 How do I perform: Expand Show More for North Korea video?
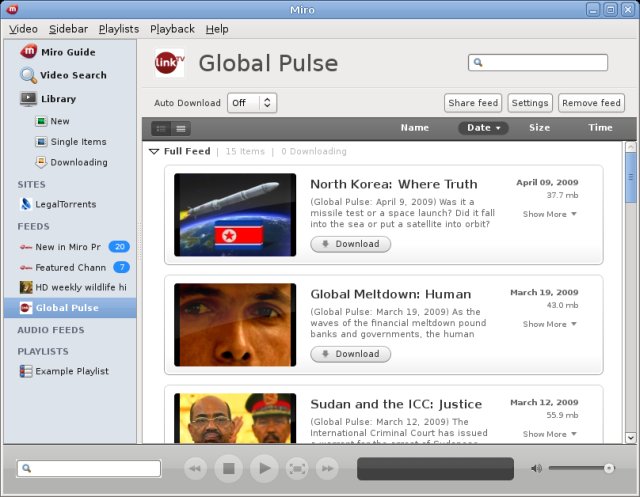coord(549,214)
